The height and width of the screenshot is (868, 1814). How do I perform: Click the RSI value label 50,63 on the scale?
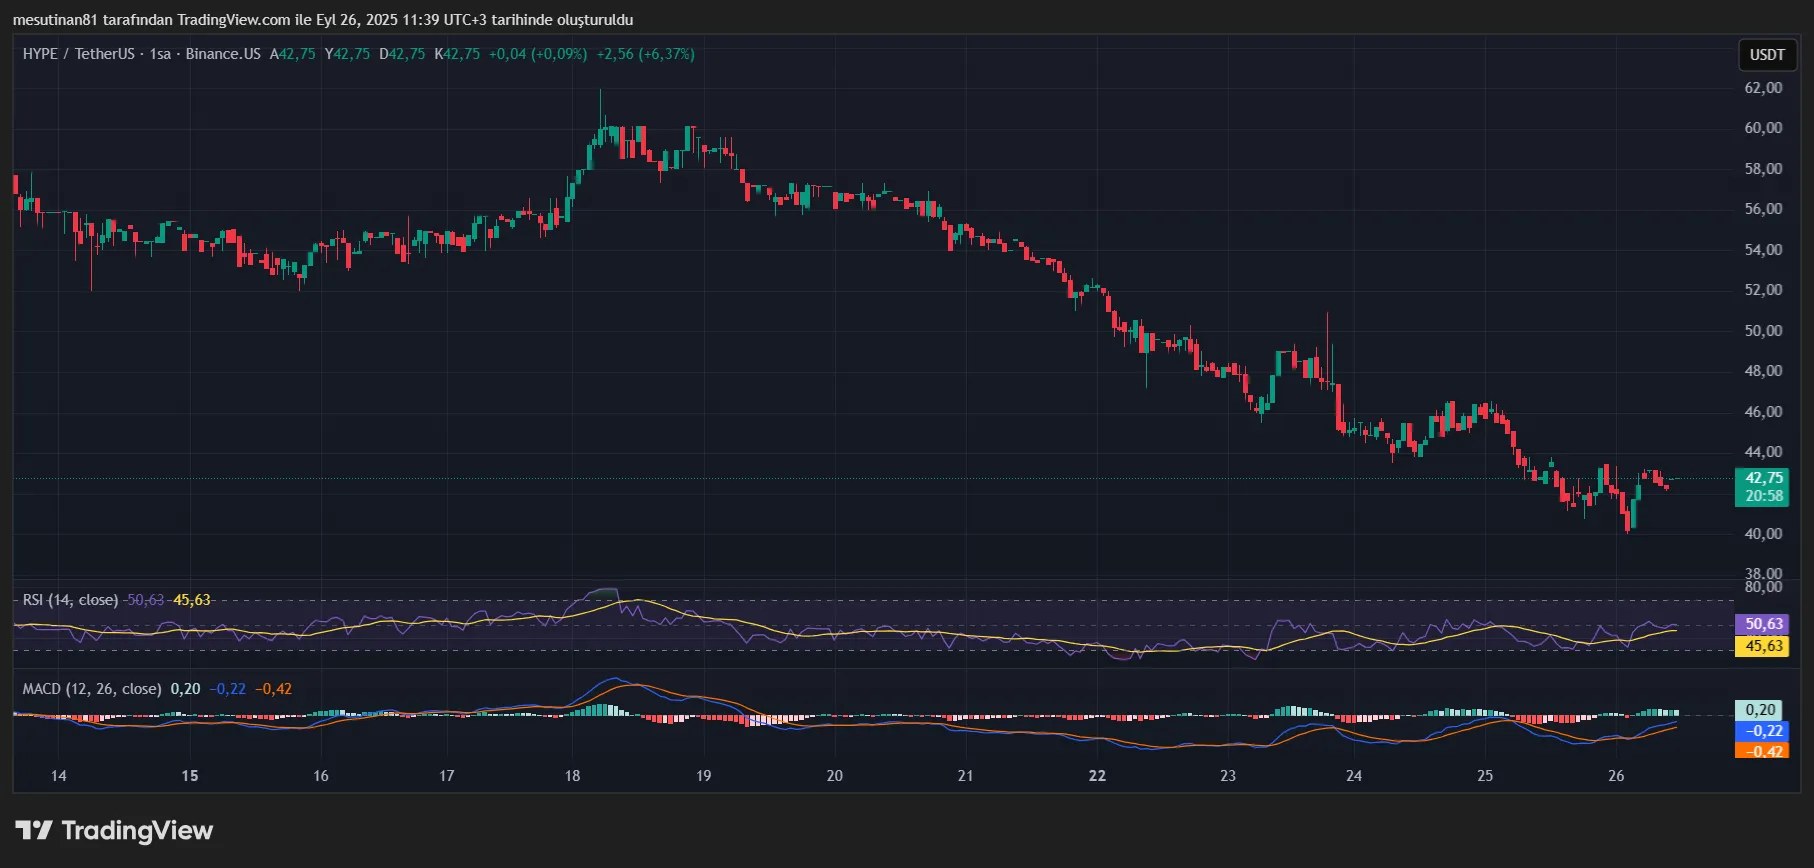pos(1764,624)
